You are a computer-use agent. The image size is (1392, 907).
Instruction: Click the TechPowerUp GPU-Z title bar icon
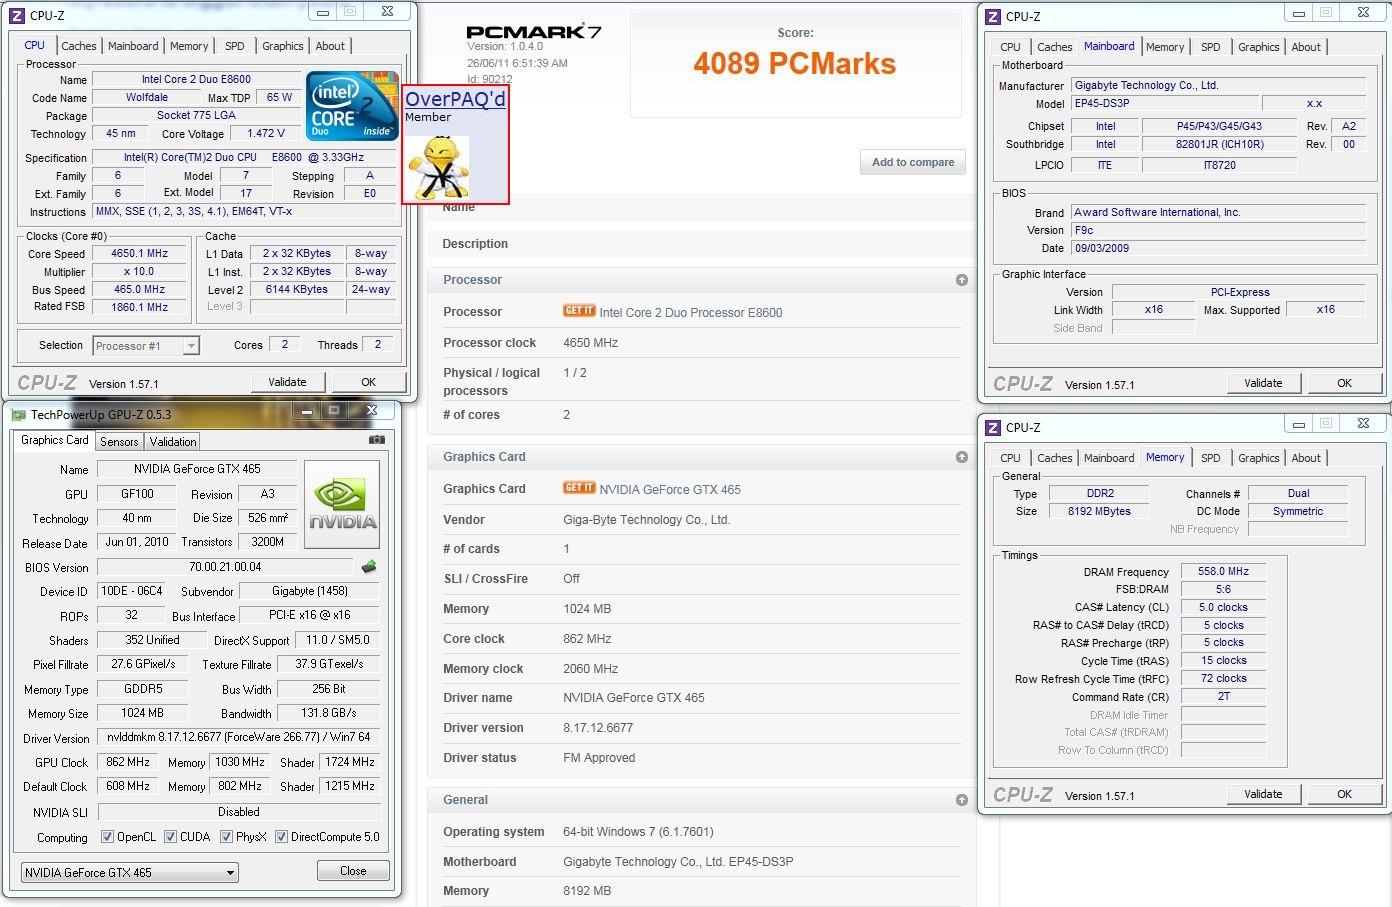(18, 414)
